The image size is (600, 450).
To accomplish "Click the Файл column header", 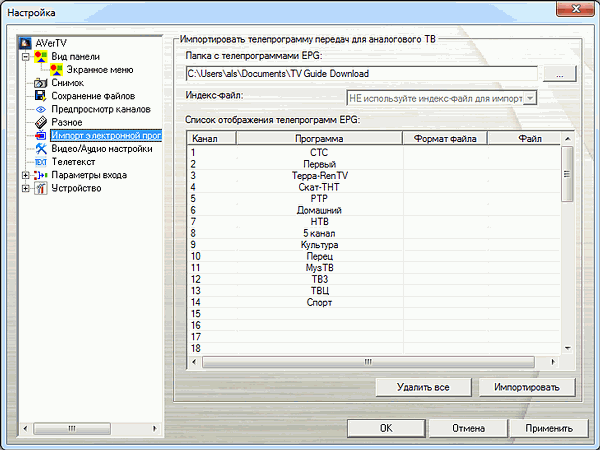I will [524, 139].
